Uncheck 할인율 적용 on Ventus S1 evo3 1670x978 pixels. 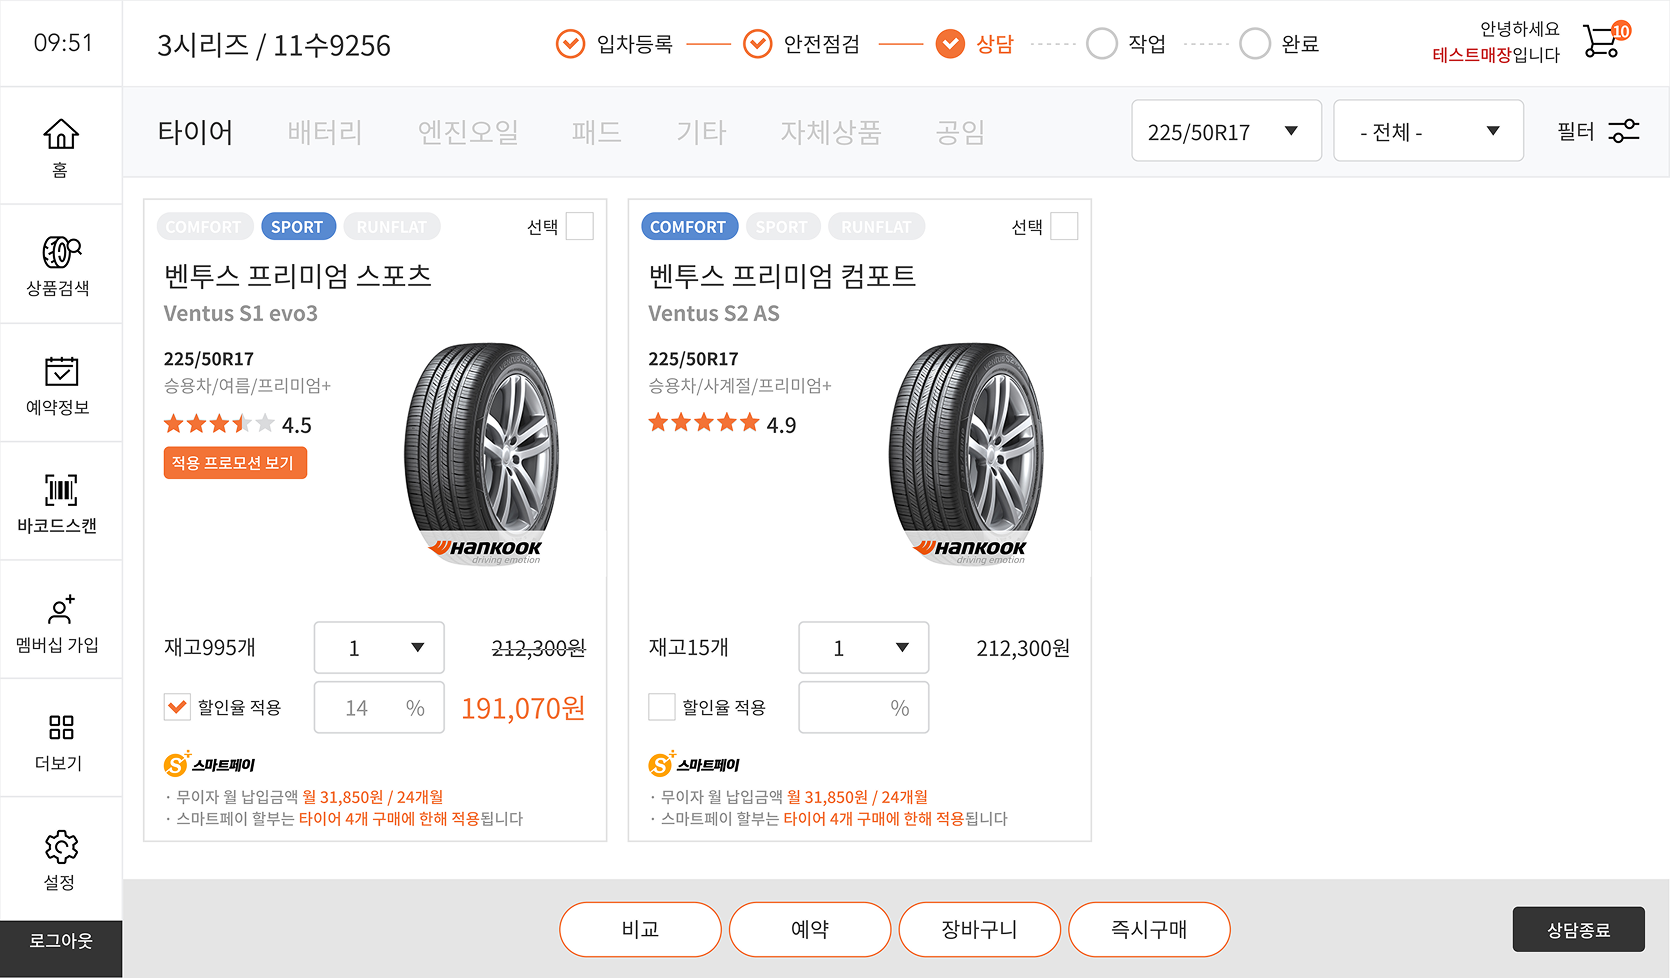177,707
